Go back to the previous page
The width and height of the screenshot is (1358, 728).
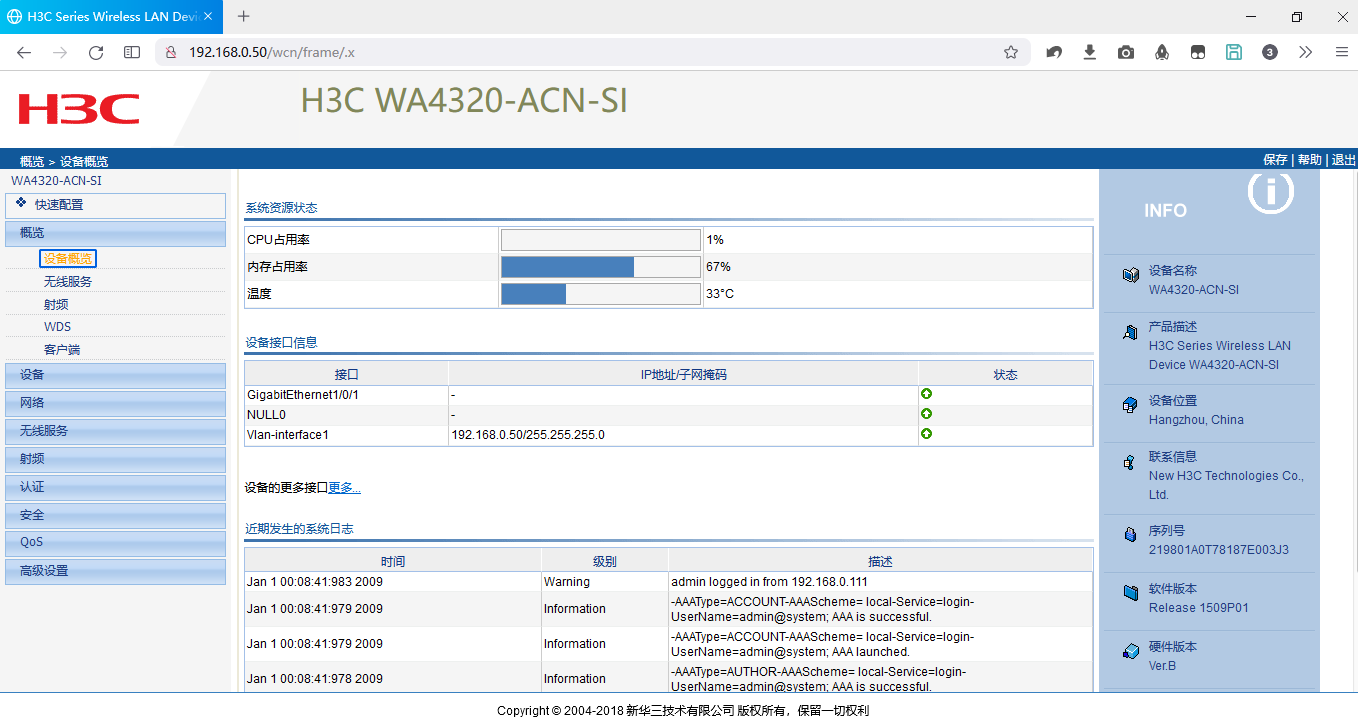pos(24,52)
